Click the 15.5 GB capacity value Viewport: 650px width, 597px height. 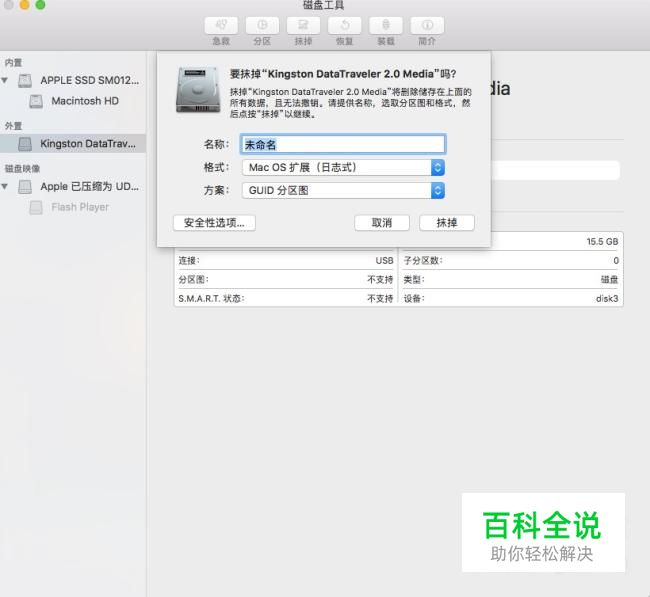click(602, 242)
